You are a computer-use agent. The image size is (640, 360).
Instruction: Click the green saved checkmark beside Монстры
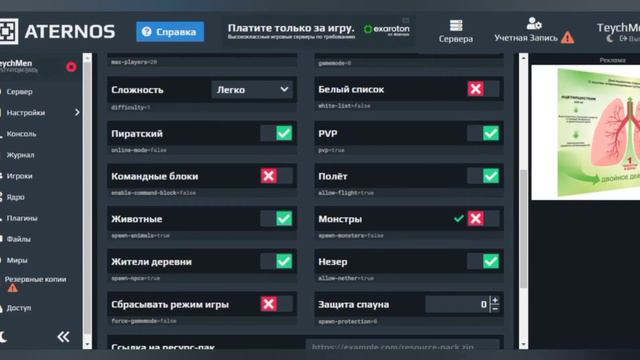[459, 219]
